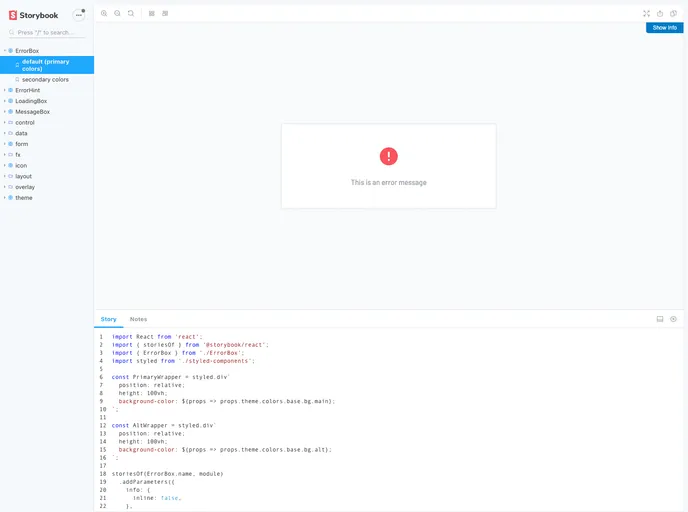This screenshot has height=512, width=688.
Task: Toggle the second grid toolbar icon
Action: click(x=165, y=14)
